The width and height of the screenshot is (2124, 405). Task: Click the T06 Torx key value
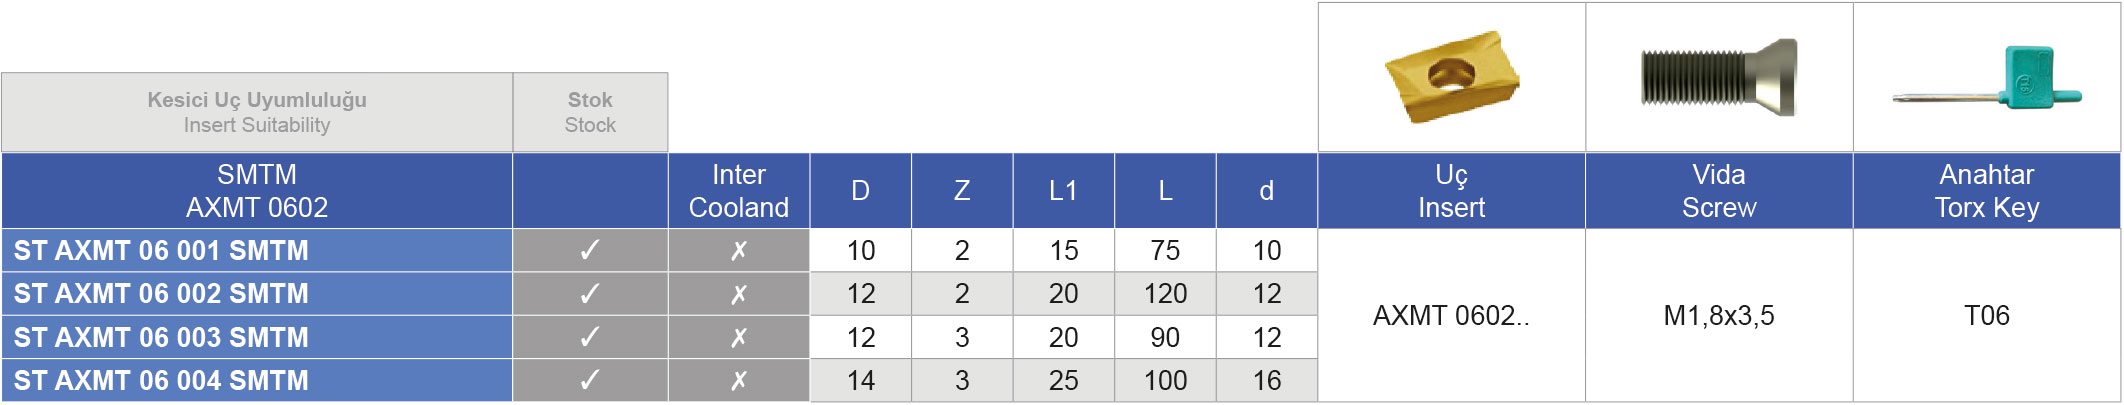point(1987,316)
